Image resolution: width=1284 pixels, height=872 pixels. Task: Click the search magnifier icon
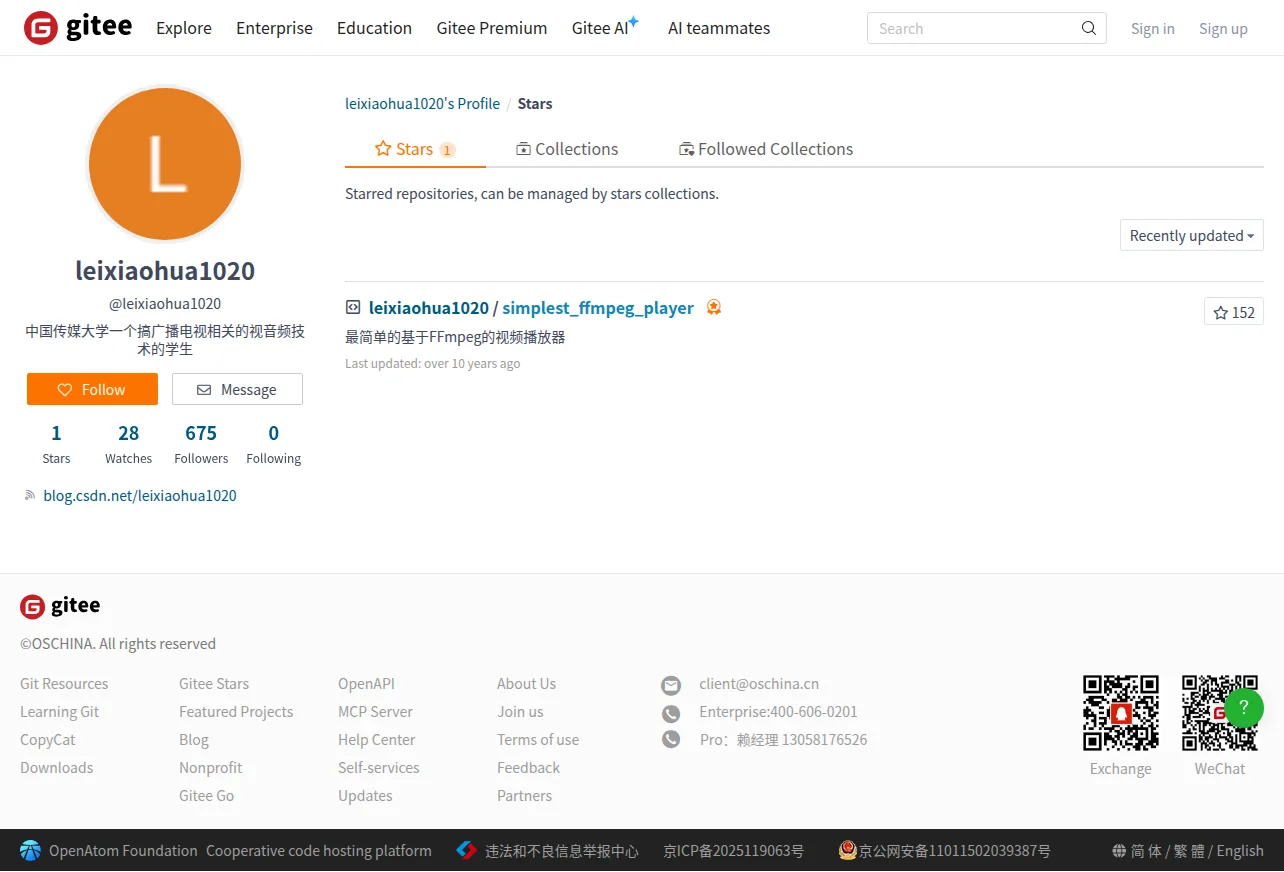[1089, 28]
